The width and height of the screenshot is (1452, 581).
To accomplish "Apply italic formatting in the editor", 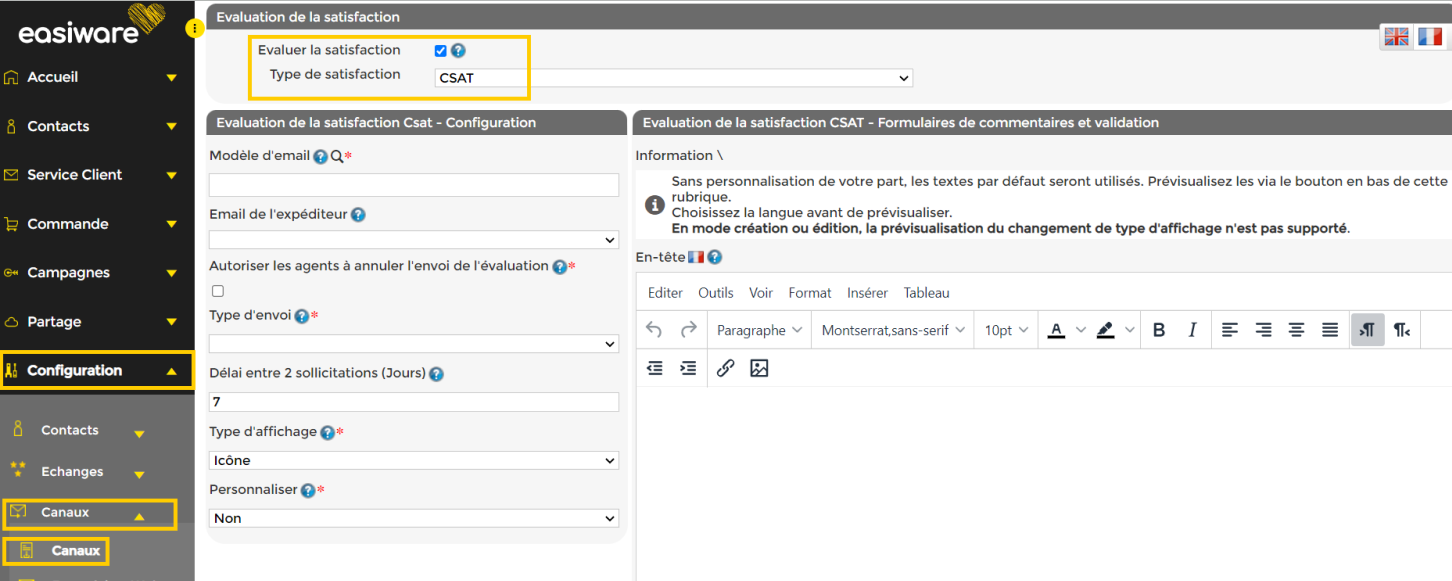I will tap(1192, 330).
